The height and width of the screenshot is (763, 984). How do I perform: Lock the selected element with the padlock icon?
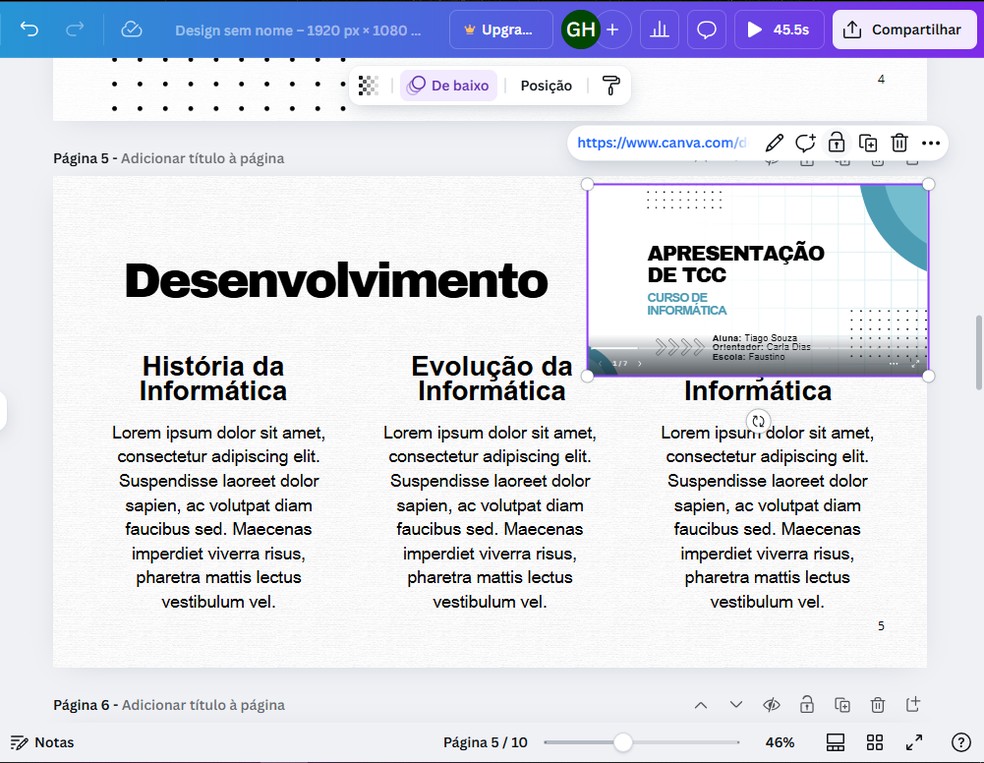[x=836, y=142]
